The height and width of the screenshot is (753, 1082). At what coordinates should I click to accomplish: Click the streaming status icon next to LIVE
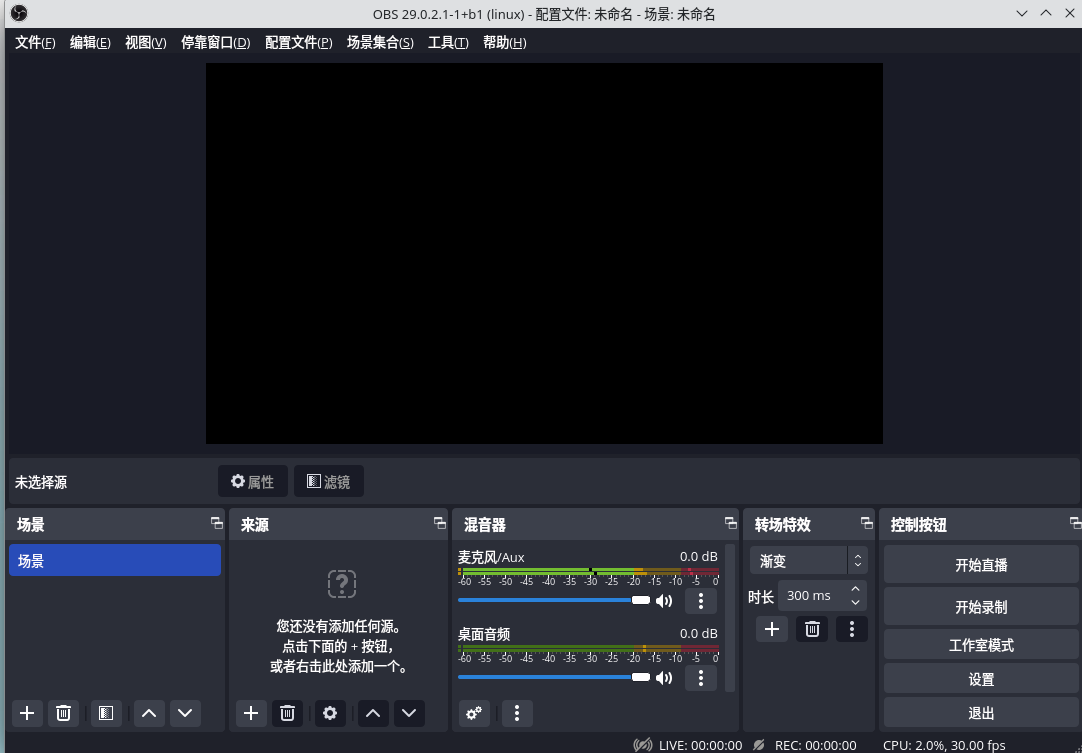[642, 745]
